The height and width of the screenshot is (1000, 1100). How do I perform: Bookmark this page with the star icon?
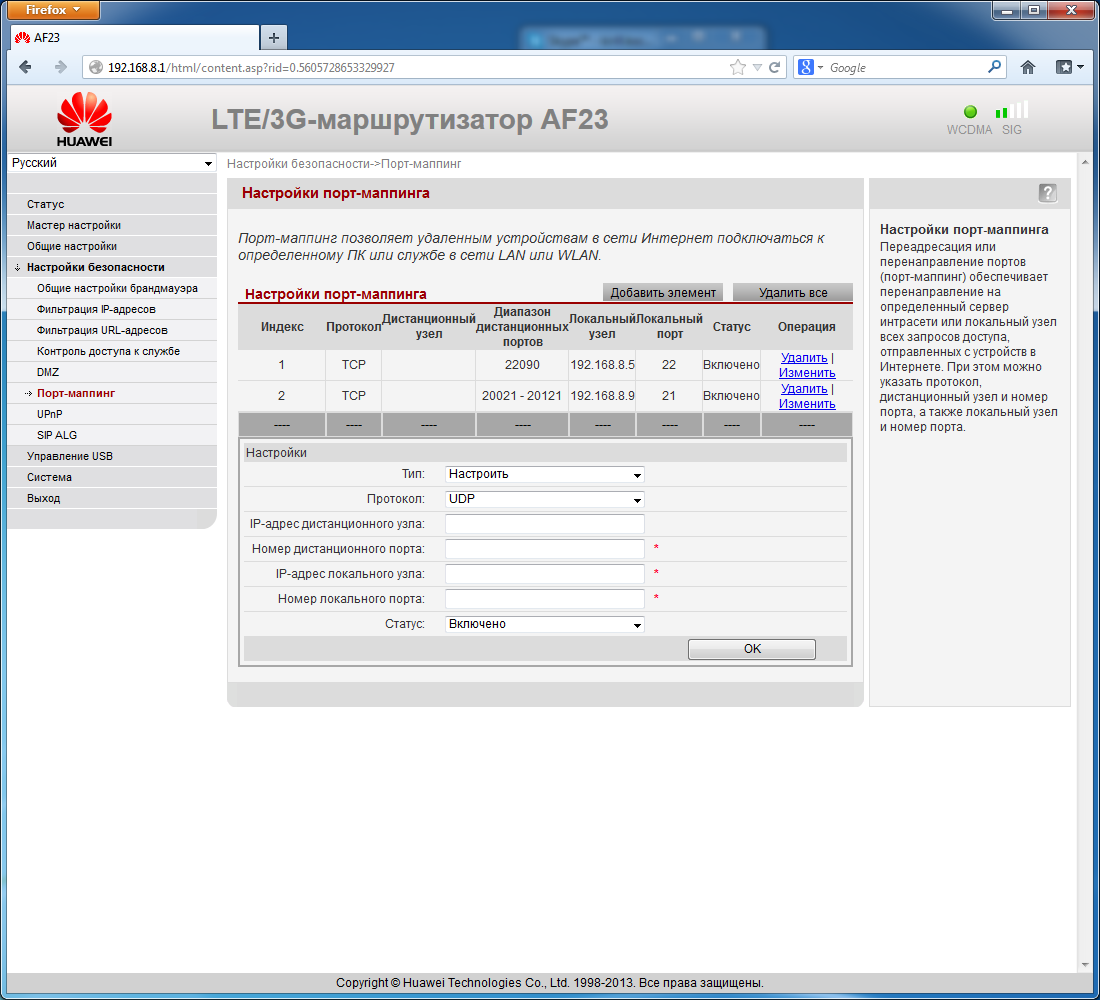click(737, 67)
